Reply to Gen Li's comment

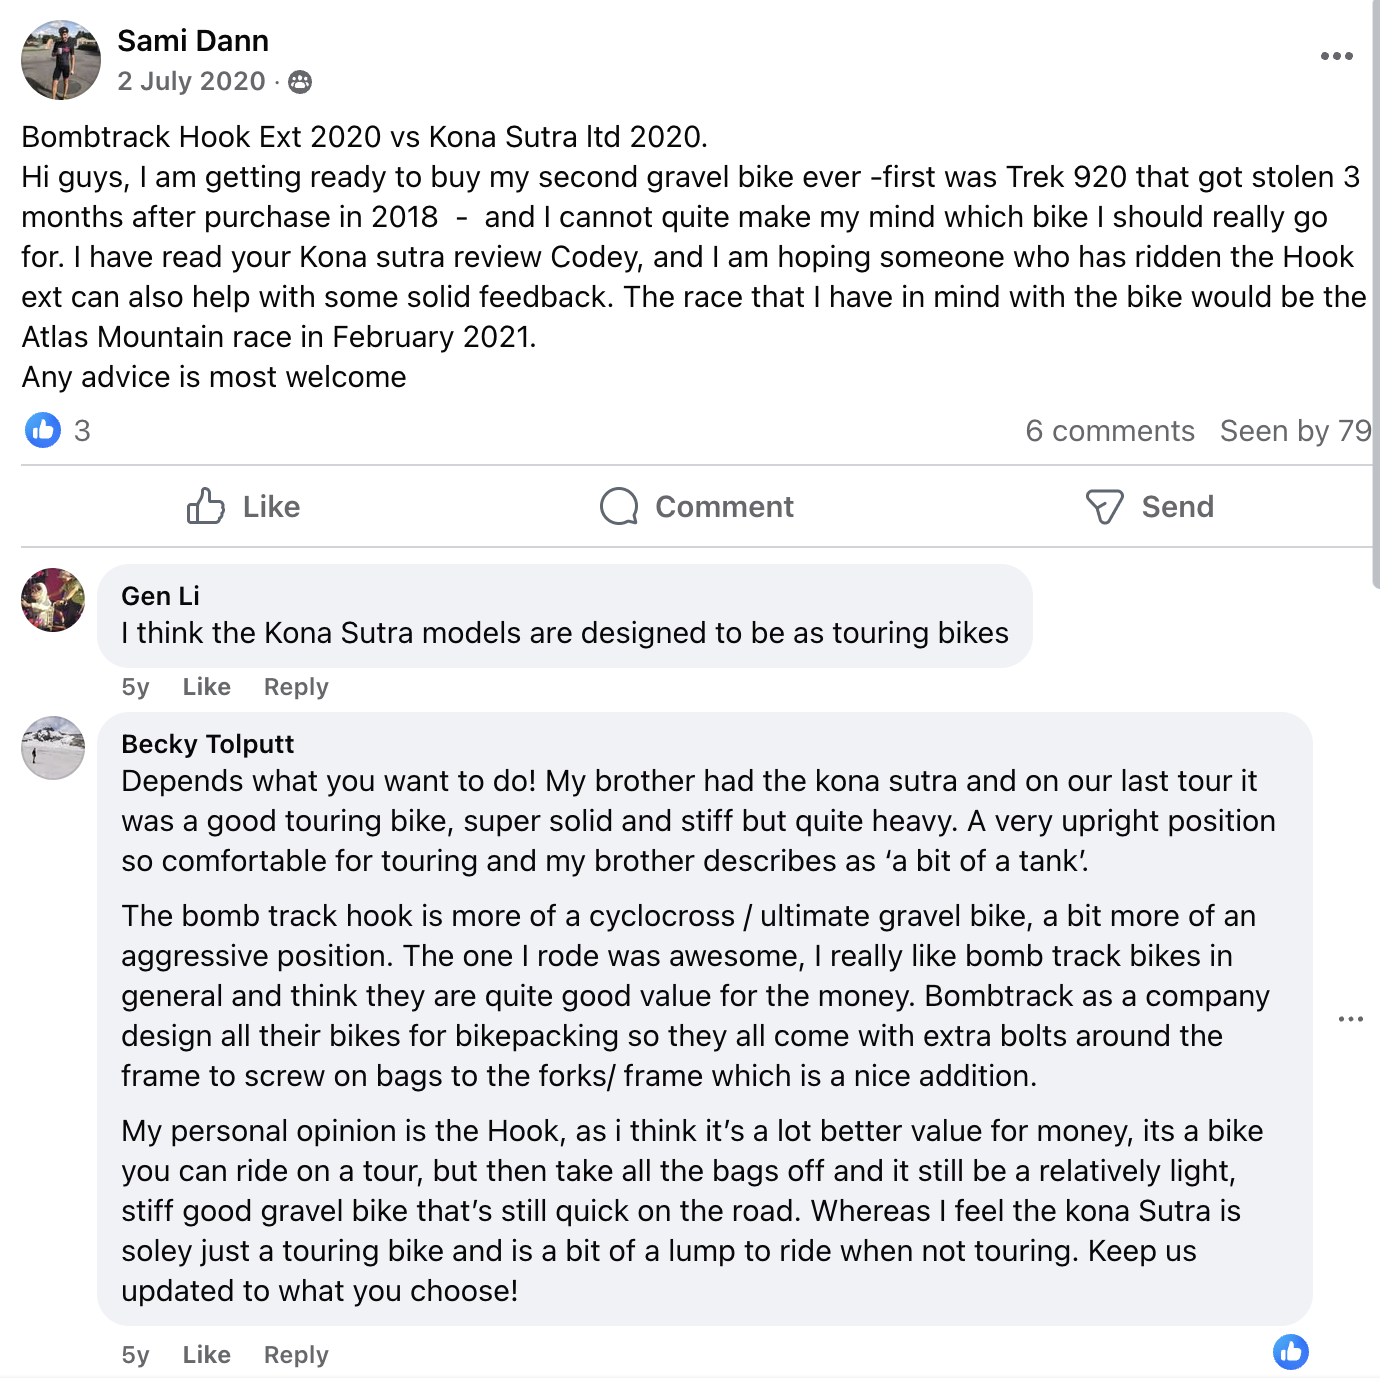296,687
